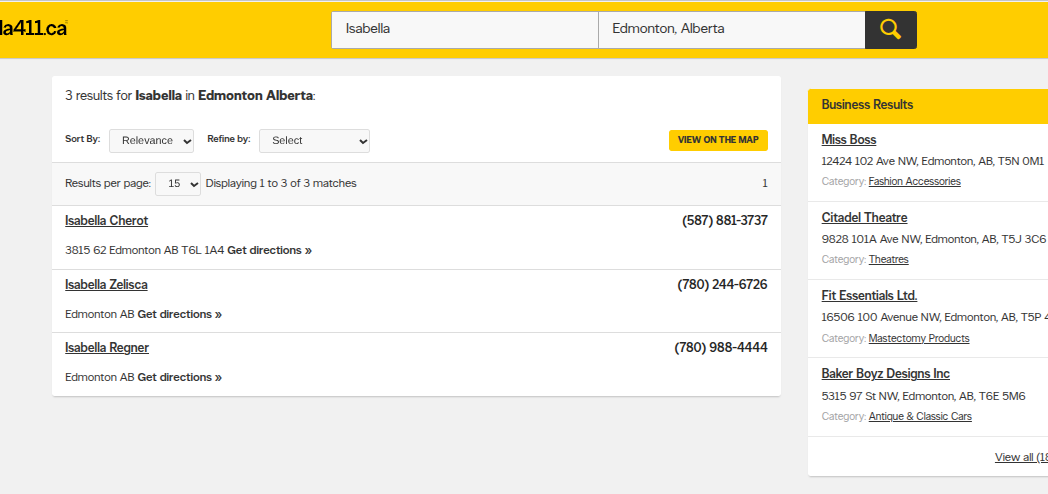This screenshot has width=1048, height=494.
Task: Open the Isabella Zelisca listing
Action: [106, 285]
